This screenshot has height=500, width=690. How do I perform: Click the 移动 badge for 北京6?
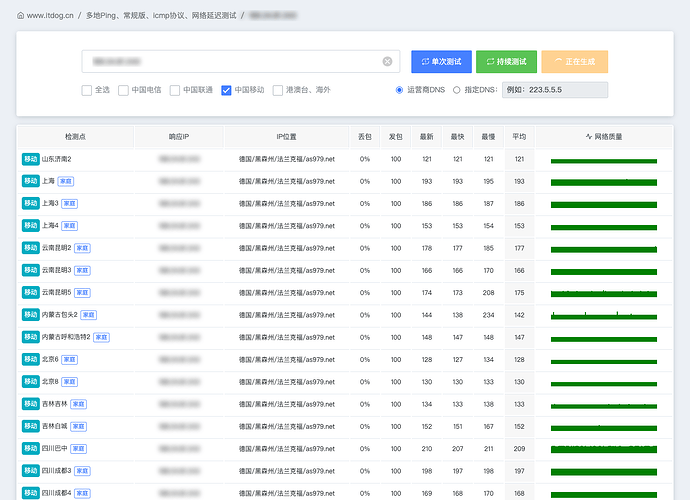pos(31,359)
